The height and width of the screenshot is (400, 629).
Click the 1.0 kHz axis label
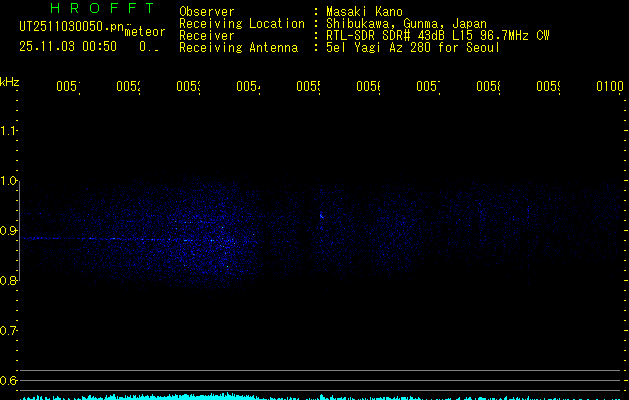tap(8, 181)
